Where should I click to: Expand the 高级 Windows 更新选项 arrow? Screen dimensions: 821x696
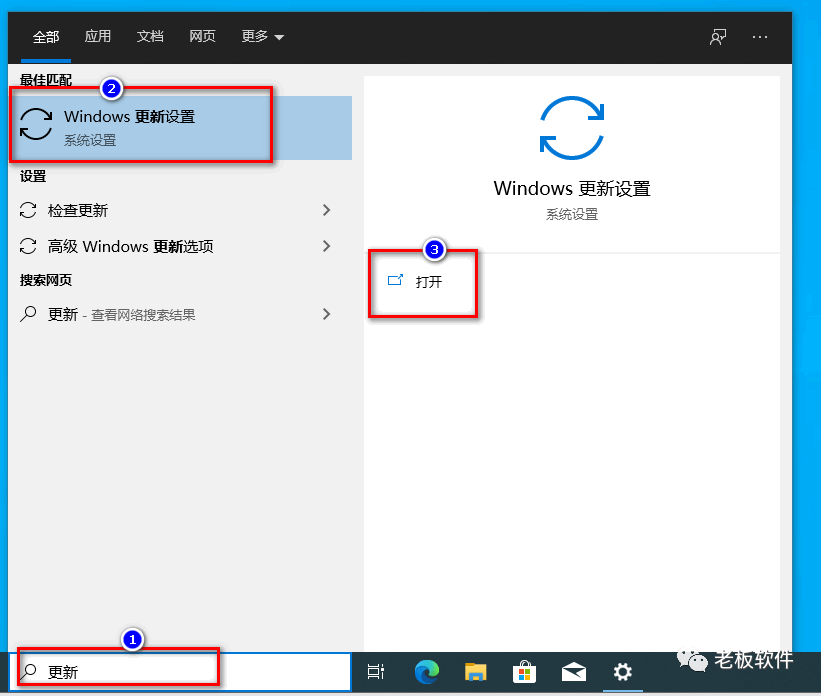[326, 246]
